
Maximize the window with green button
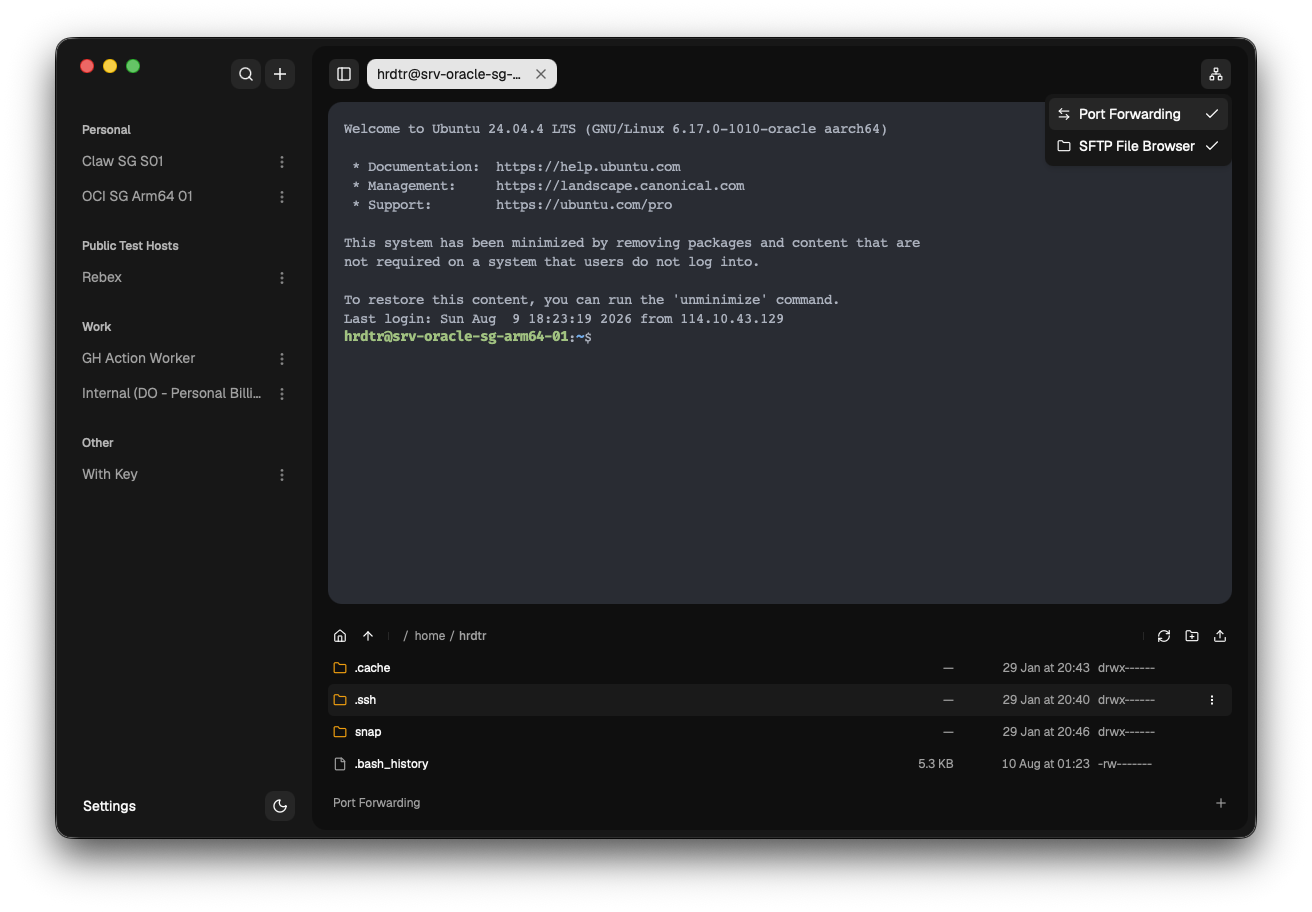point(133,66)
